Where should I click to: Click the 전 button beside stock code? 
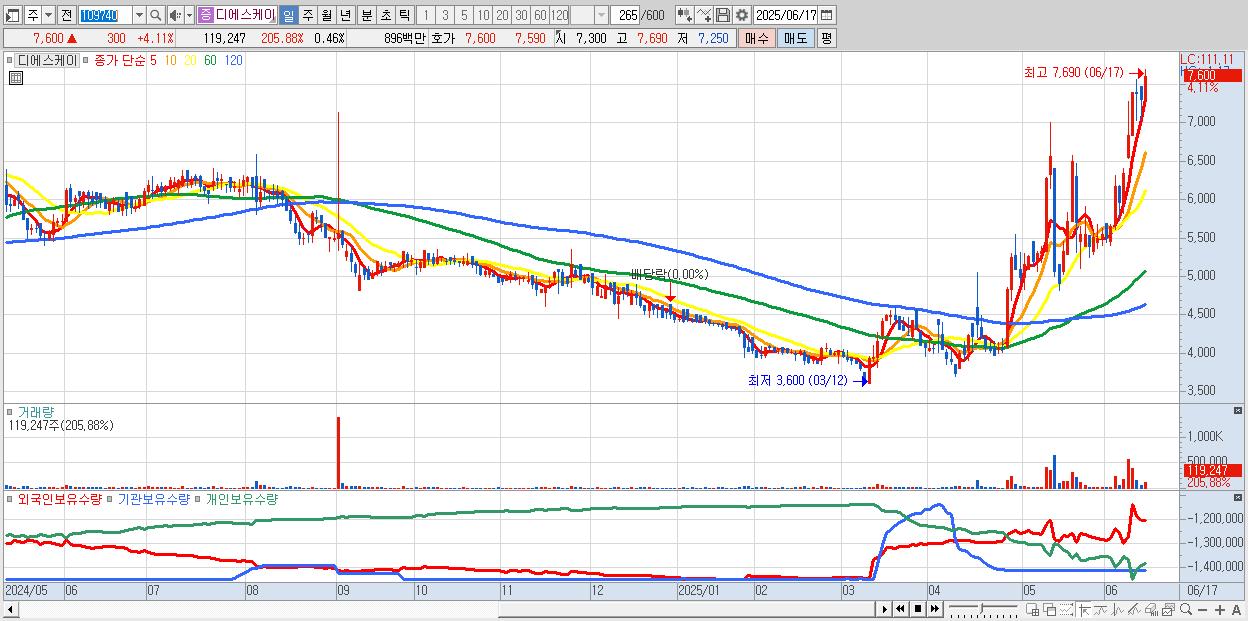point(66,15)
